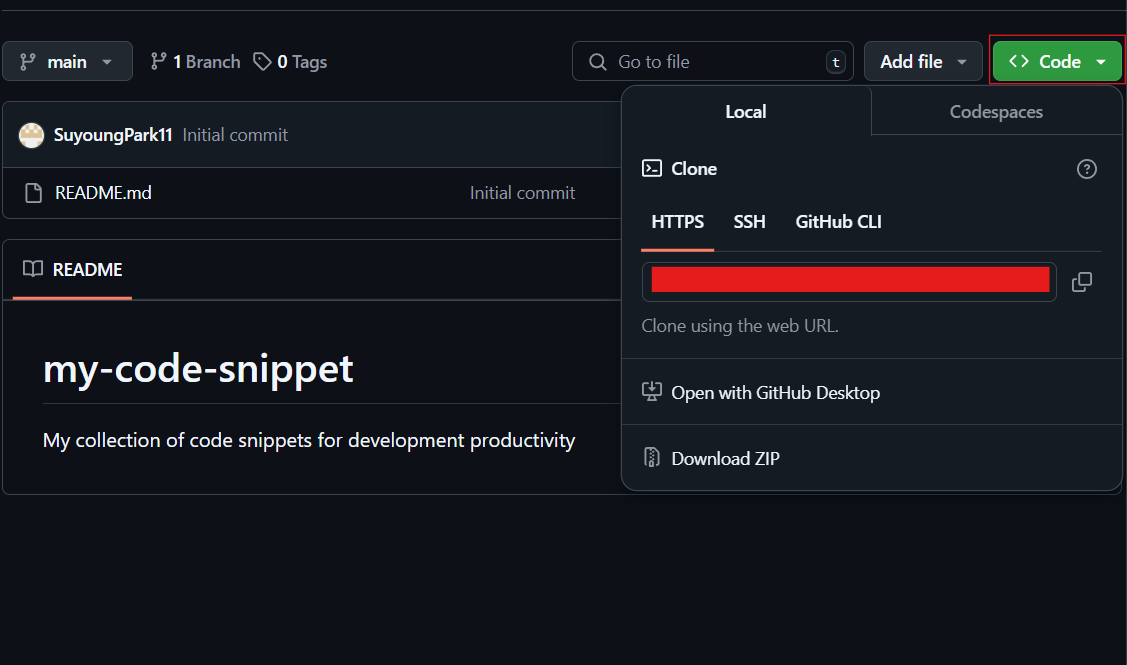Click the ZIP file icon next to Download ZIP
Image resolution: width=1127 pixels, height=665 pixels.
pyautogui.click(x=651, y=458)
